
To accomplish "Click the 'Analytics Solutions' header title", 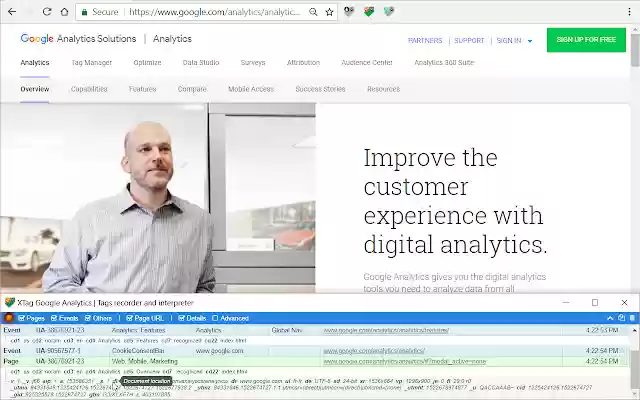I will [96, 39].
